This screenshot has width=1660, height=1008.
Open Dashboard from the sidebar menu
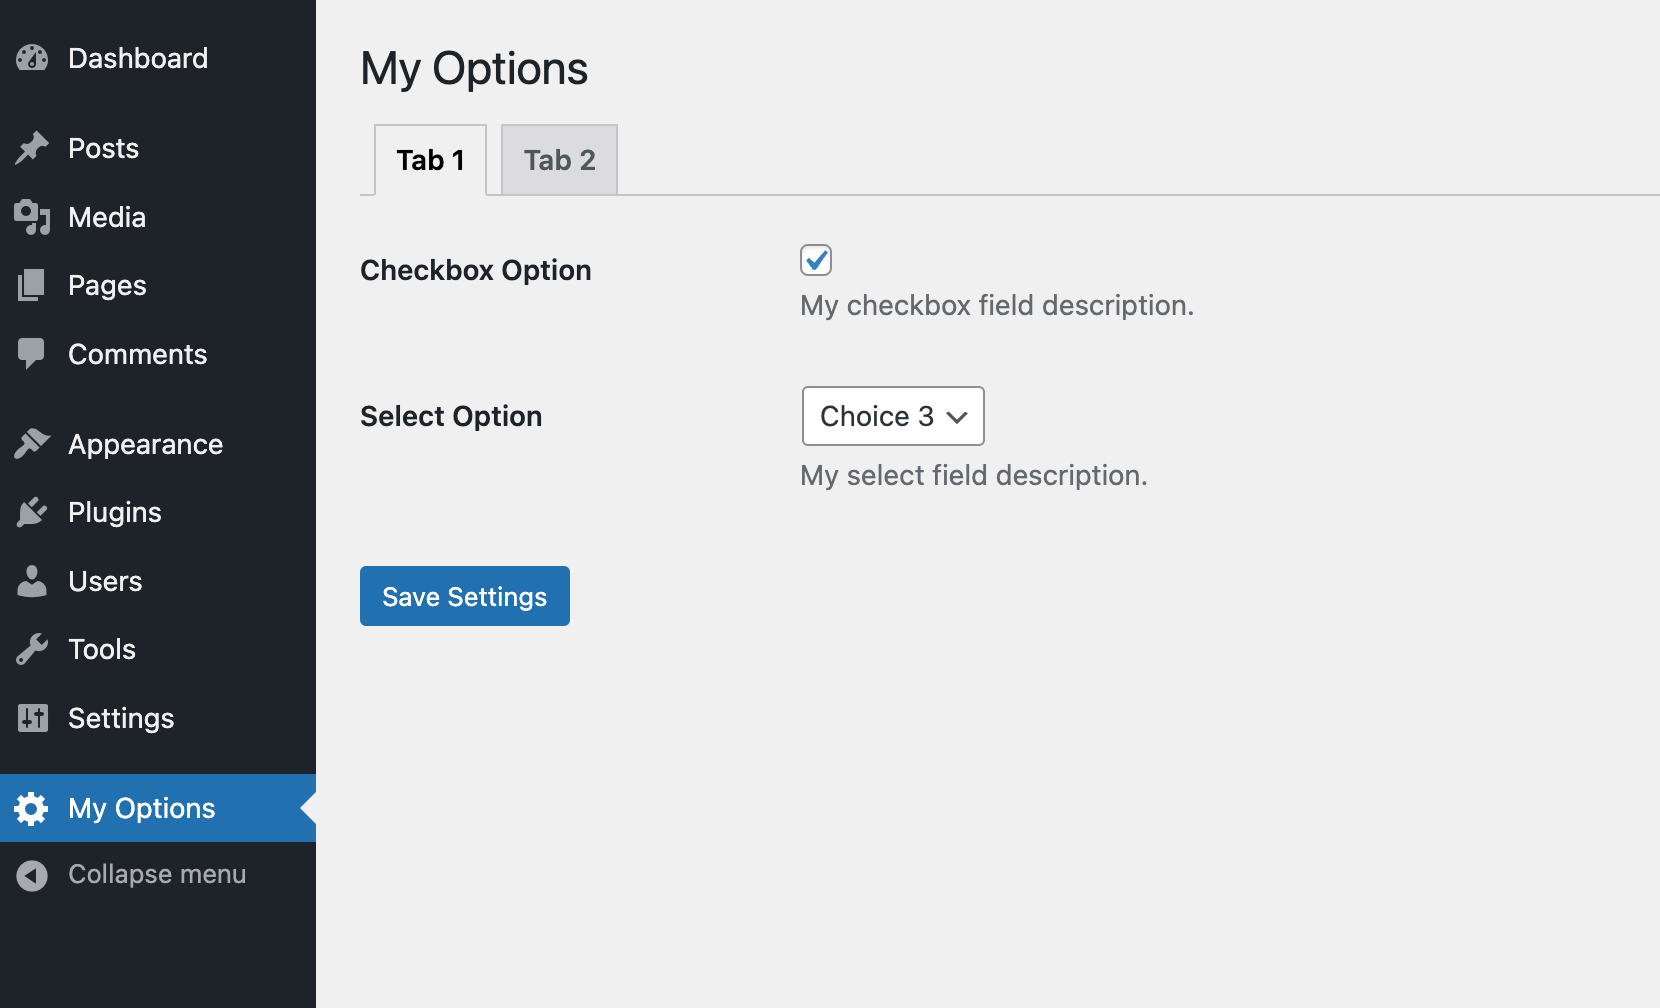click(138, 58)
